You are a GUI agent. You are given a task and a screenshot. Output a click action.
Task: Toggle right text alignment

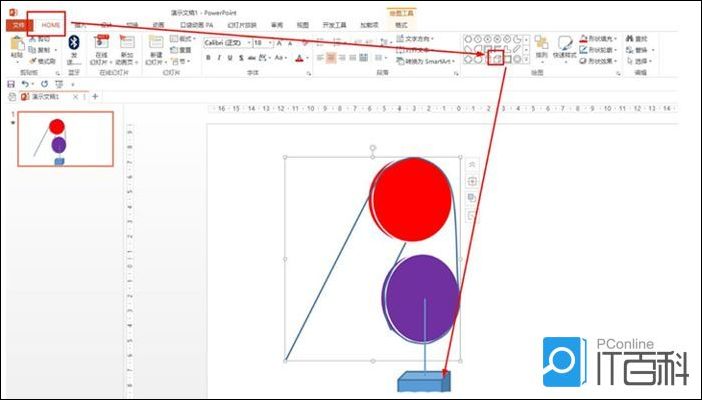click(342, 58)
